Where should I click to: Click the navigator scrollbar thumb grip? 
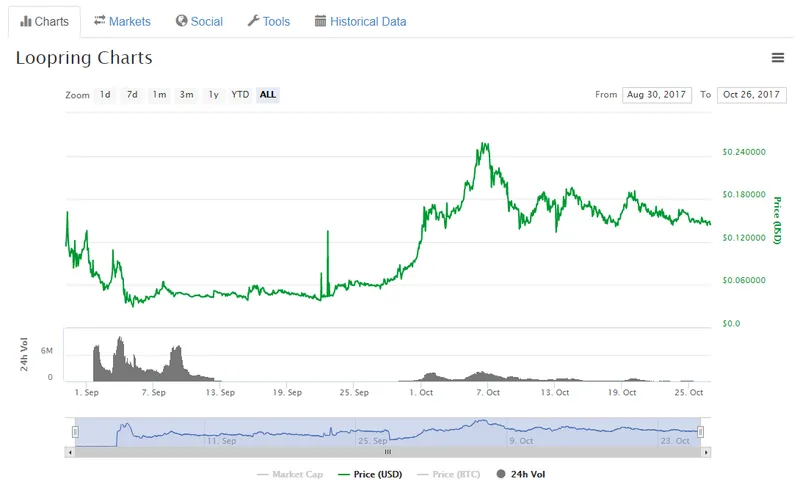coord(388,452)
